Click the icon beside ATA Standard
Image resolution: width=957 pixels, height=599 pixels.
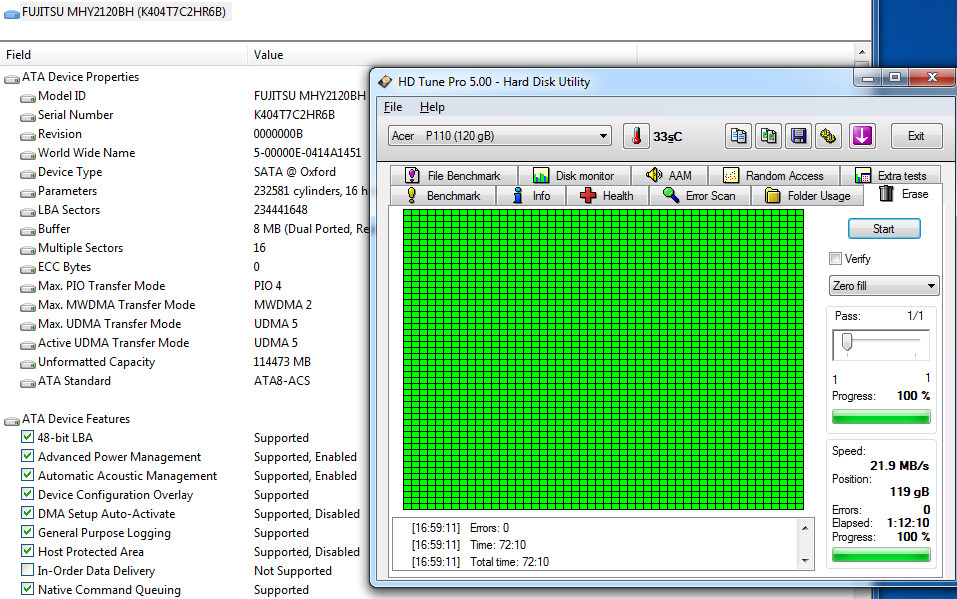pos(27,382)
